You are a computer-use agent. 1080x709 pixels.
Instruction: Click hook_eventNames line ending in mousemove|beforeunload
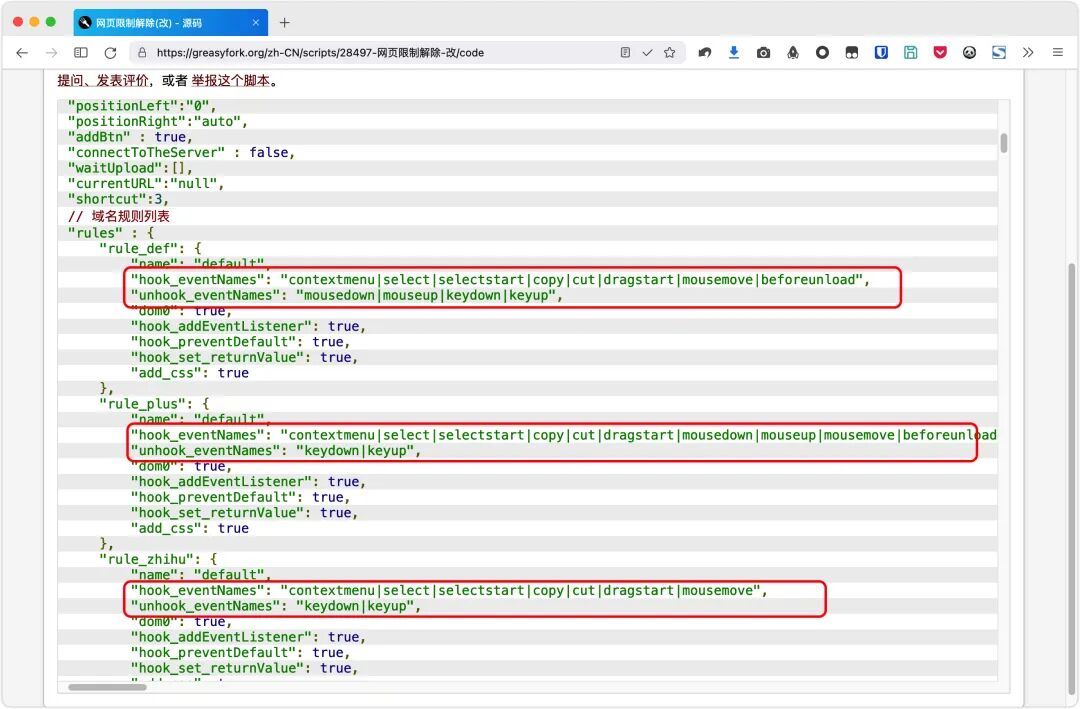pos(501,279)
